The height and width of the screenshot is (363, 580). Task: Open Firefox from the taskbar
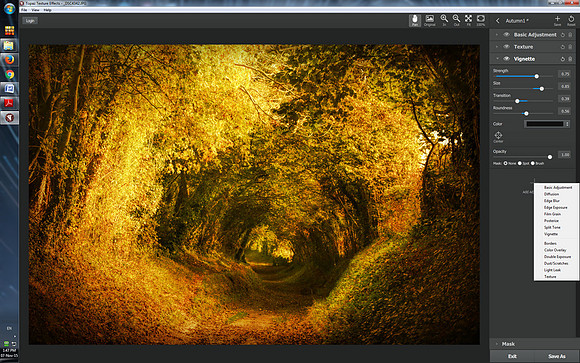tap(10, 60)
